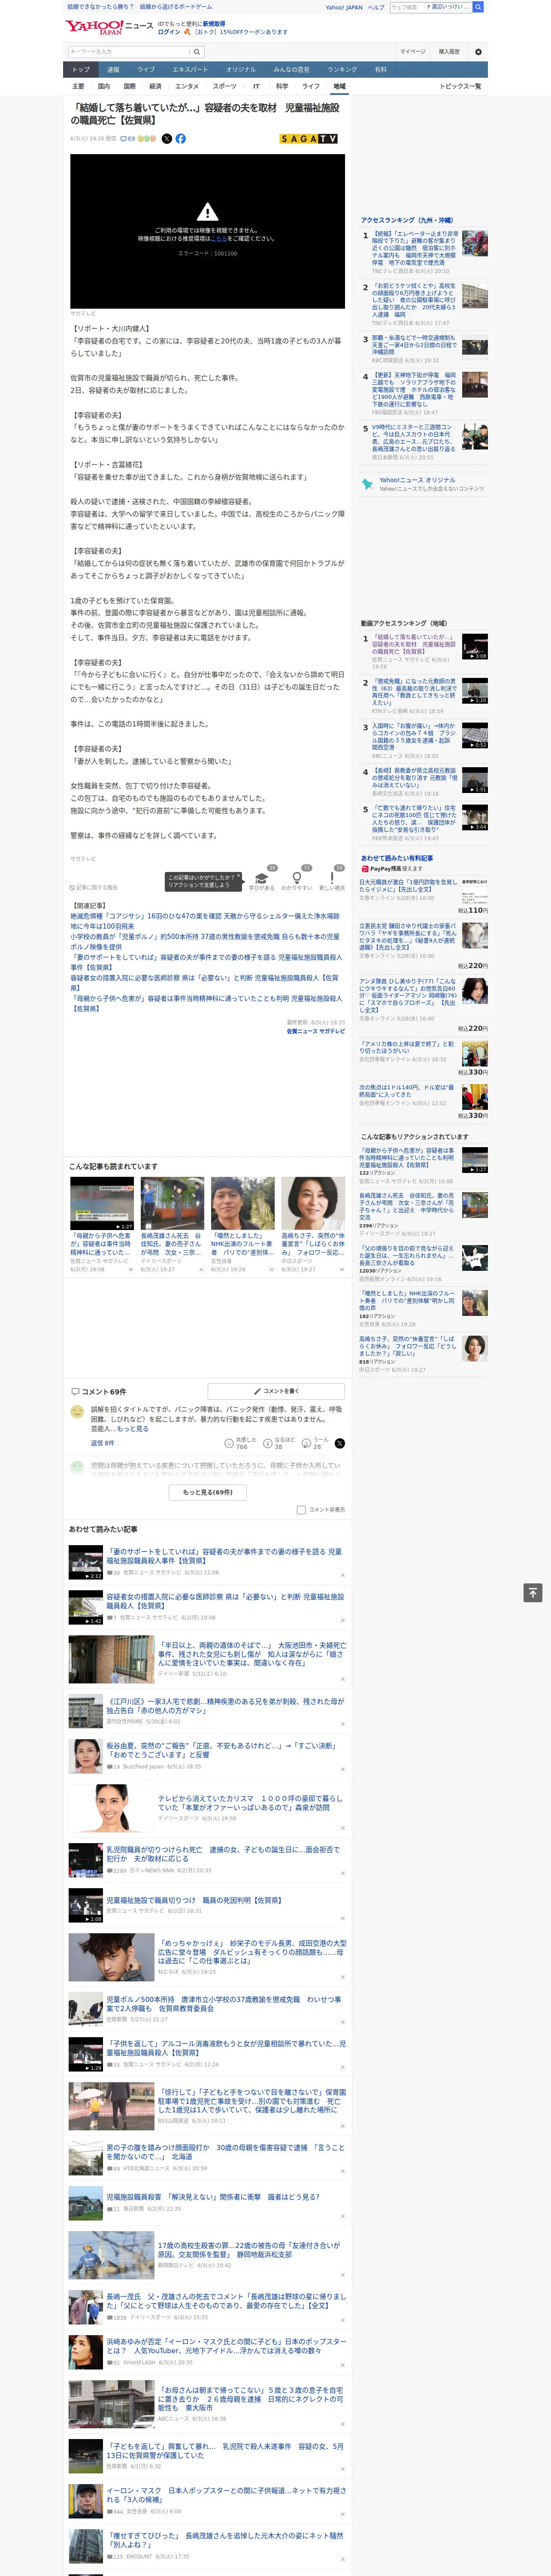Open the 児童福祉施設で職員切りつけ recommended article
The height and width of the screenshot is (2576, 551).
194,1900
